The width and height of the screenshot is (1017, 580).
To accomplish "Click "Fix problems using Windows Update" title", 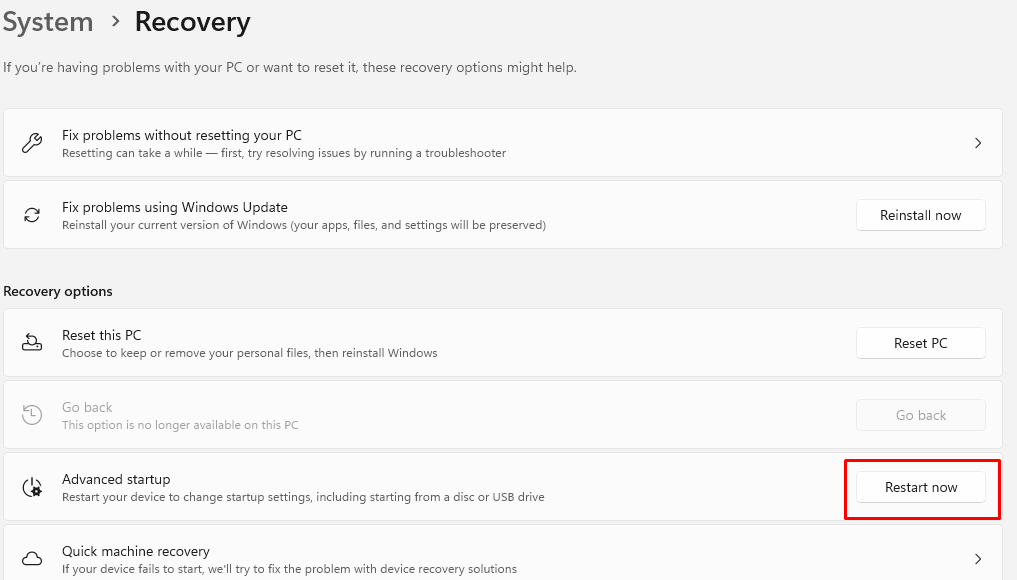I will click(x=175, y=207).
